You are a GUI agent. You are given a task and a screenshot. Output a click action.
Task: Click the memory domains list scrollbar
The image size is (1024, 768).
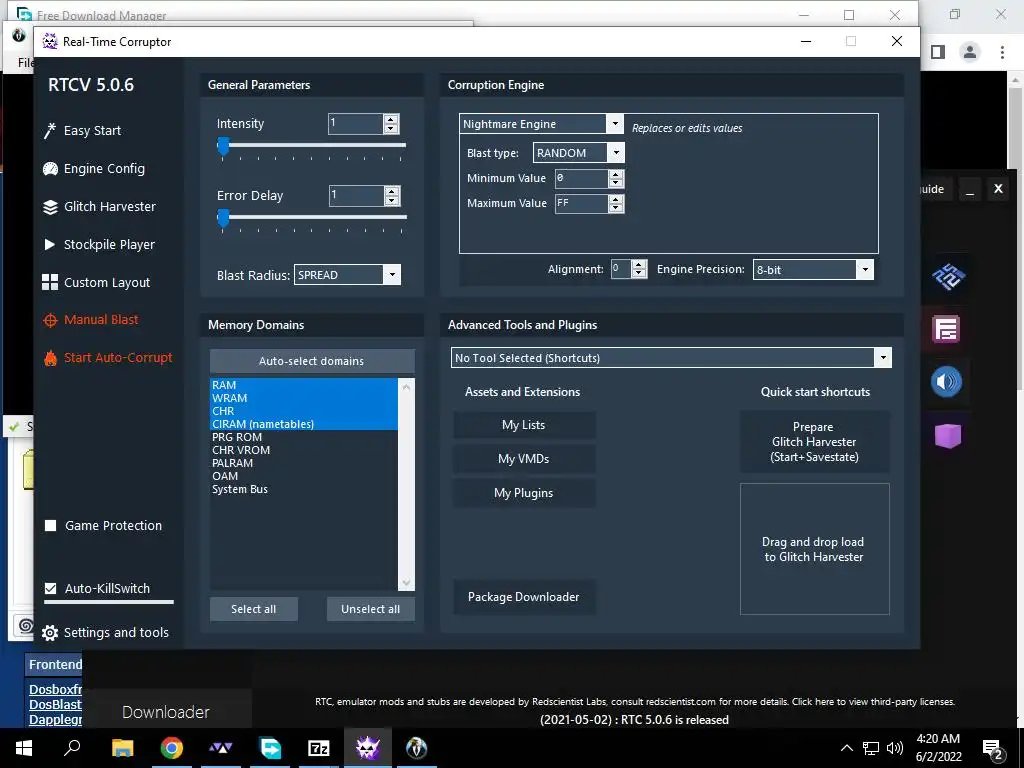(x=406, y=484)
